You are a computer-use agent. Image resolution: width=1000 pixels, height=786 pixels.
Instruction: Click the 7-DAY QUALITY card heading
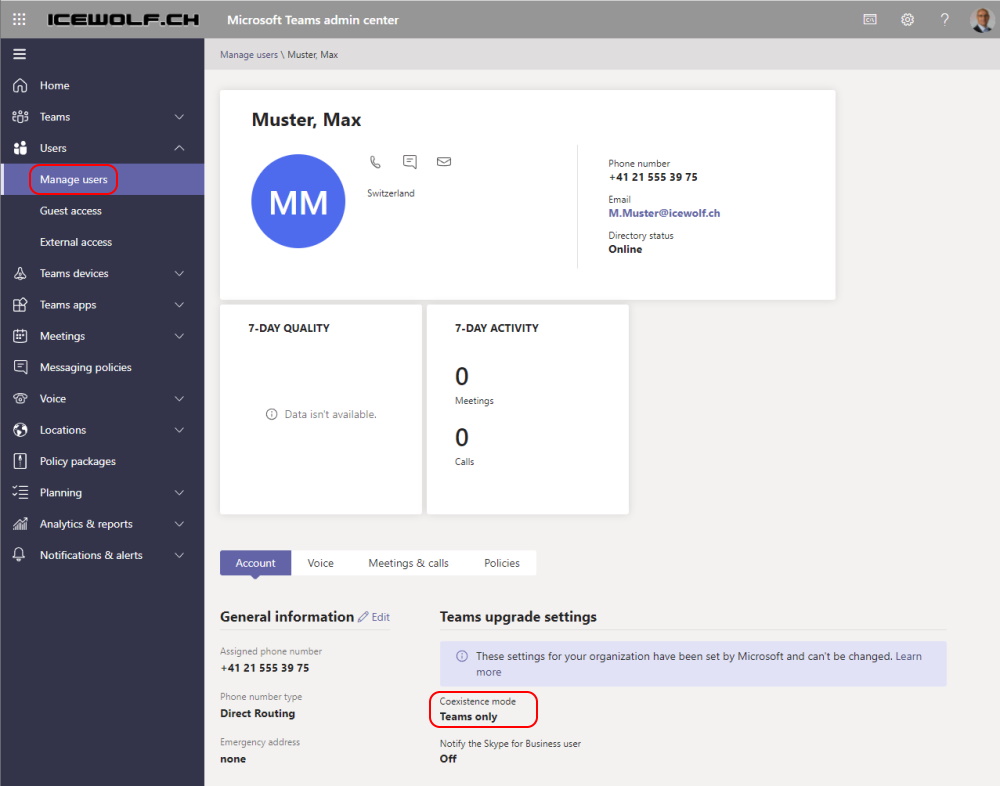coord(289,328)
